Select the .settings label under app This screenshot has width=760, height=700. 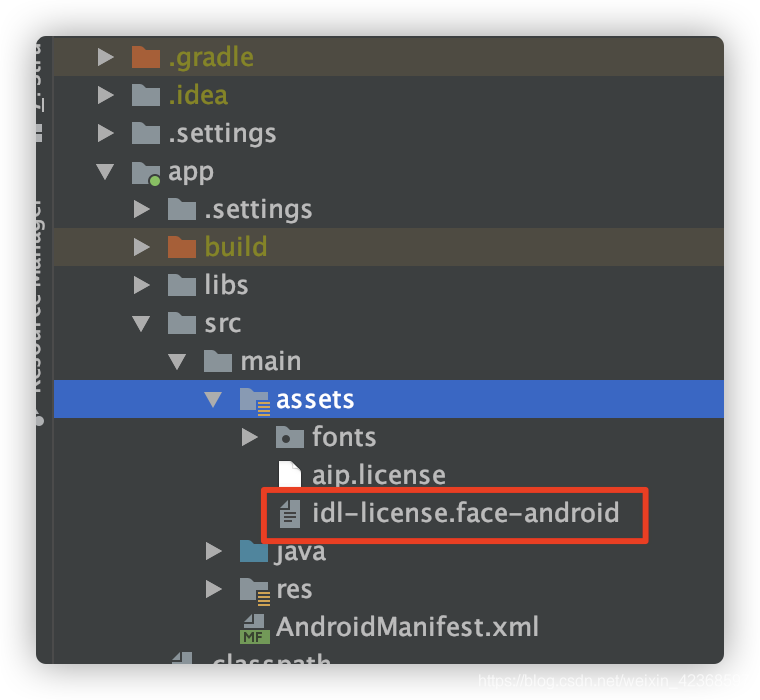(258, 210)
